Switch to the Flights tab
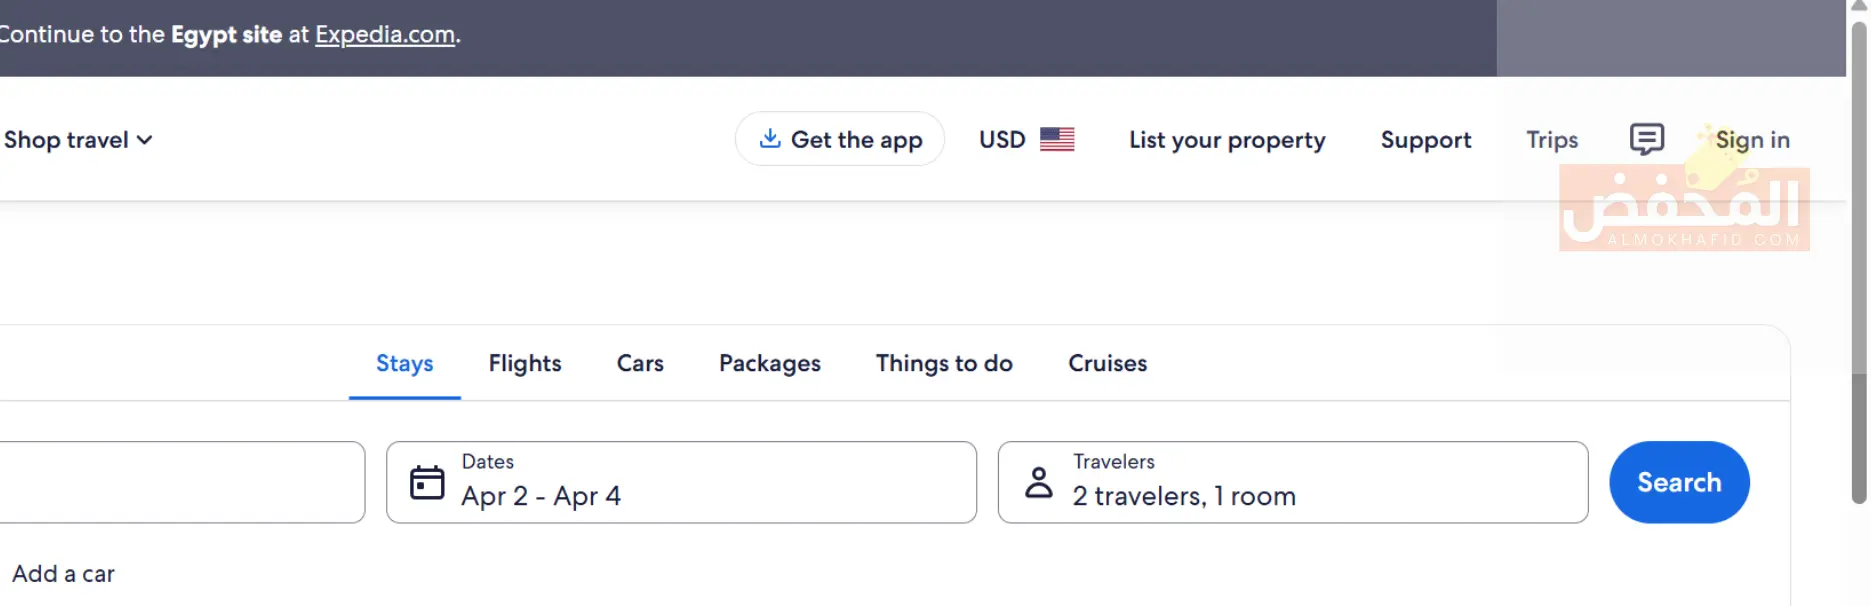 click(525, 363)
